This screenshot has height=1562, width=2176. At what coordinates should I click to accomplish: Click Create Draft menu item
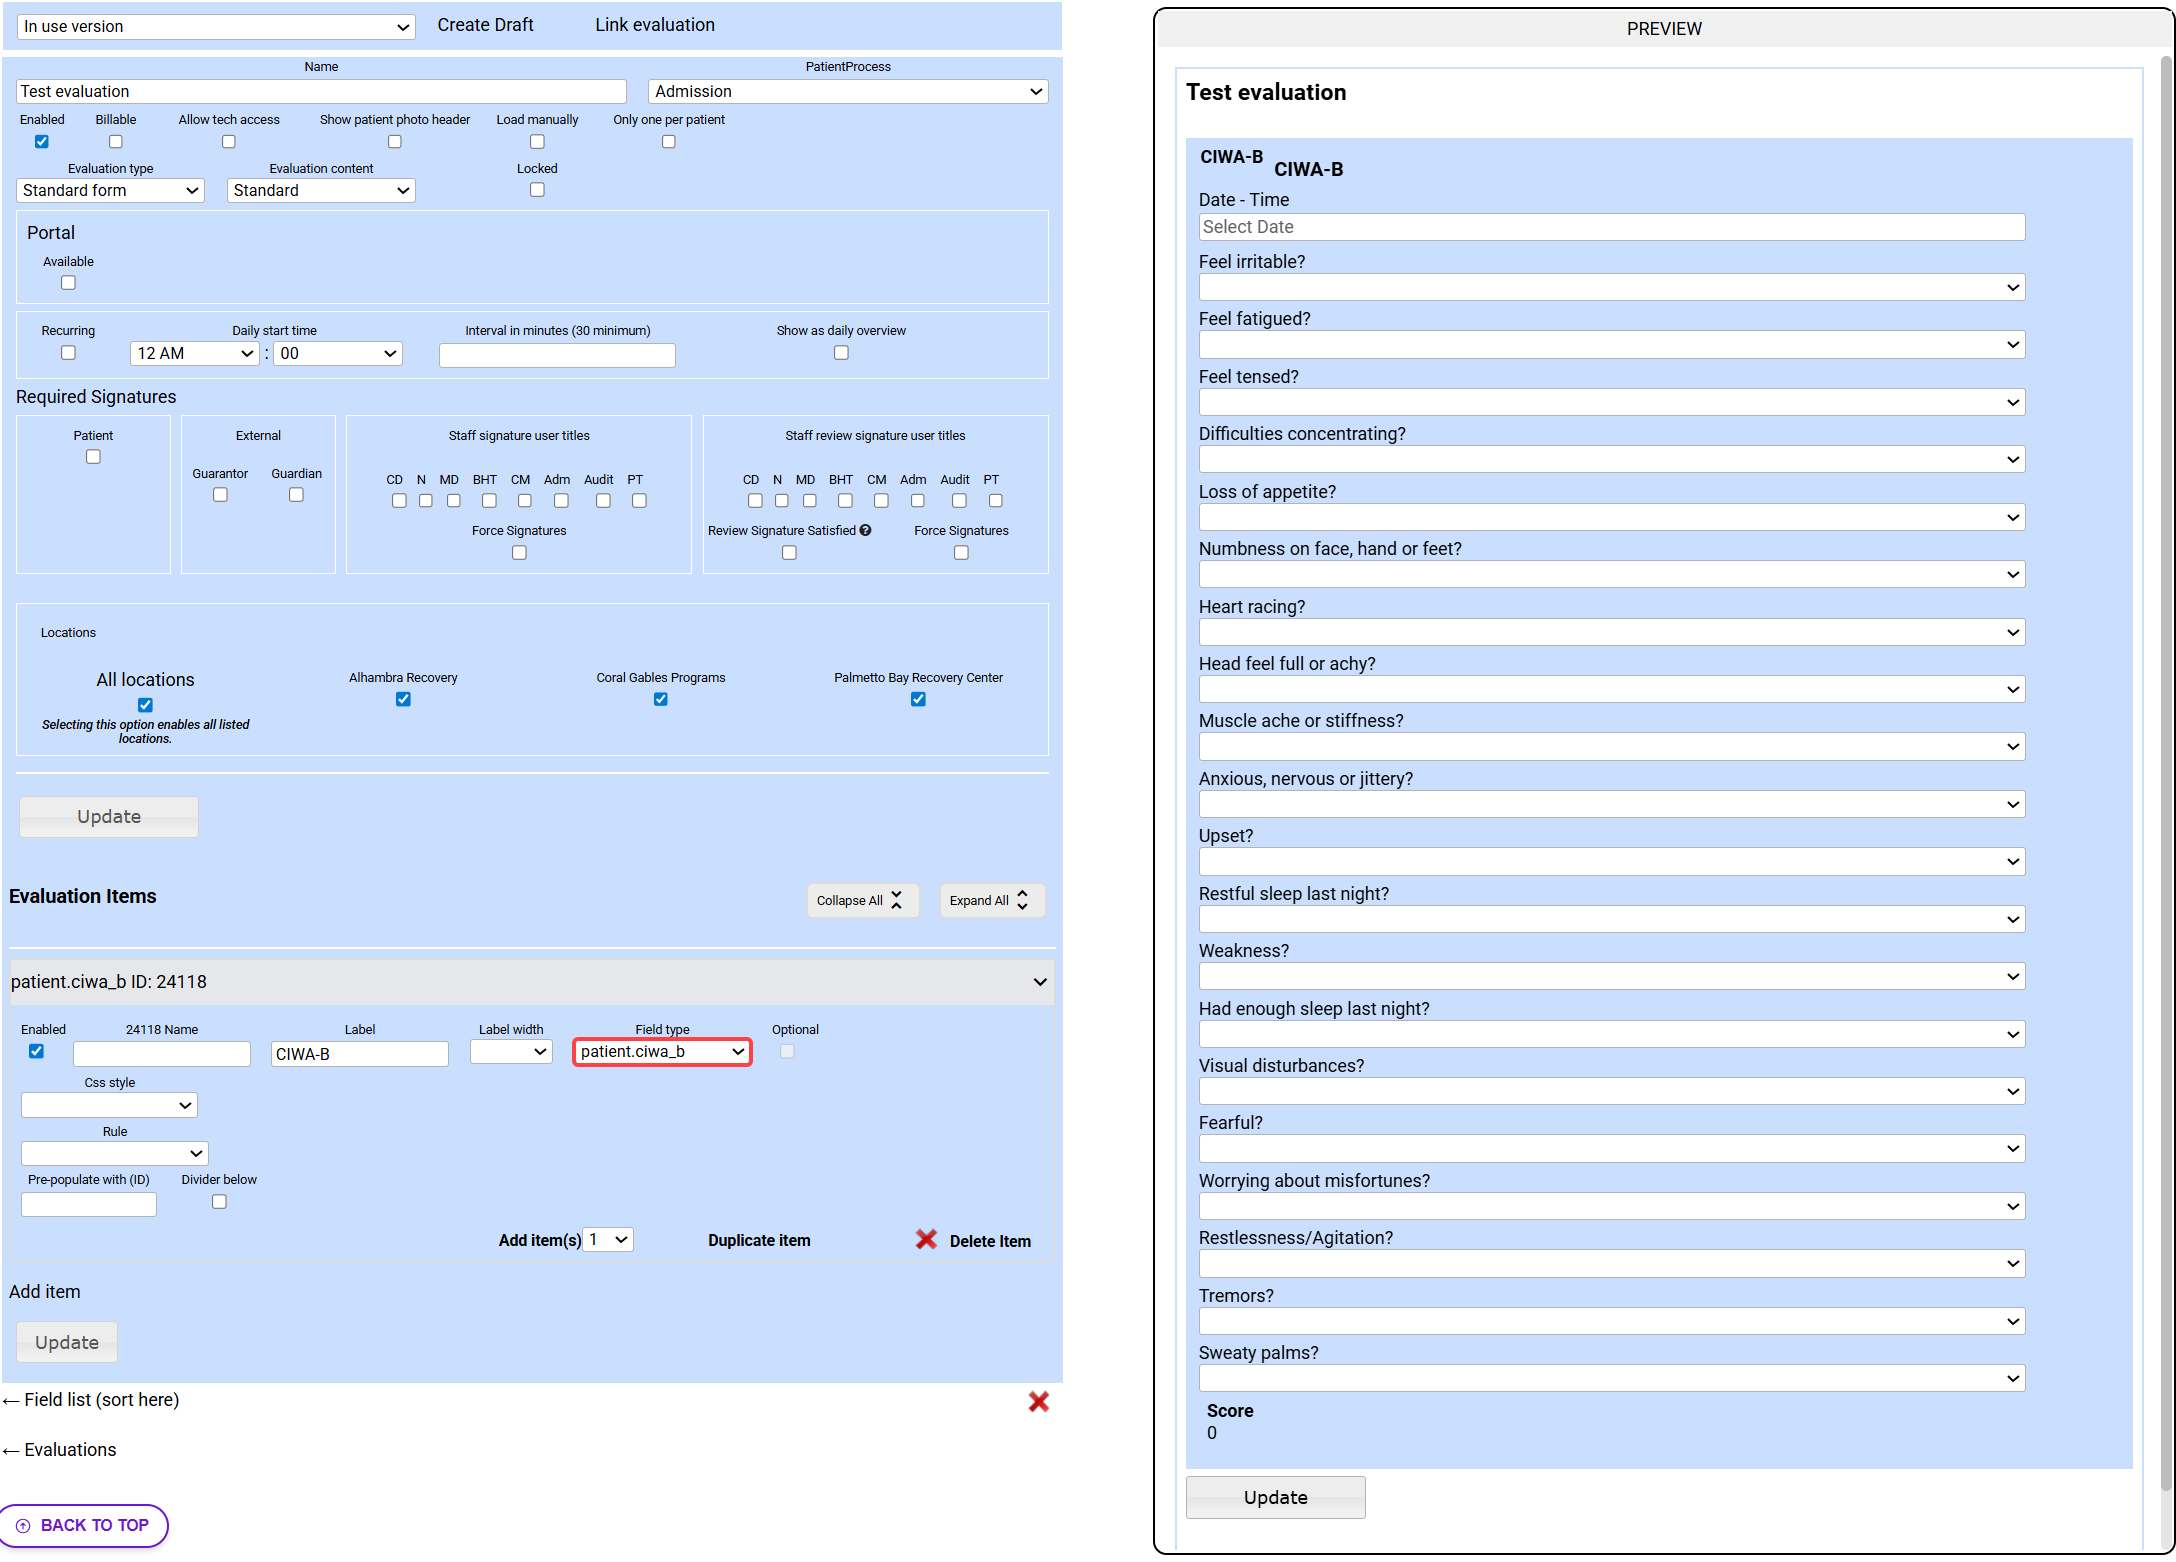(485, 25)
